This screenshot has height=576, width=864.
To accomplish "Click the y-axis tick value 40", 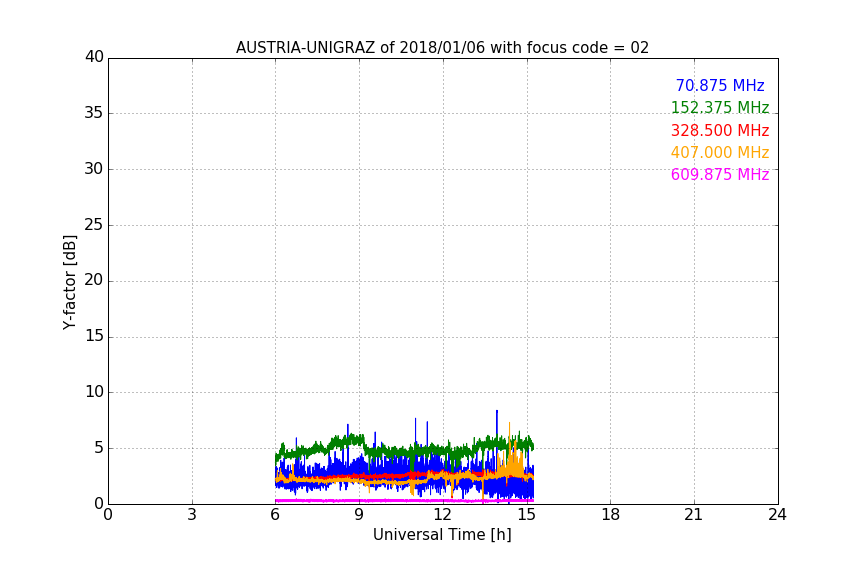I will coord(94,57).
